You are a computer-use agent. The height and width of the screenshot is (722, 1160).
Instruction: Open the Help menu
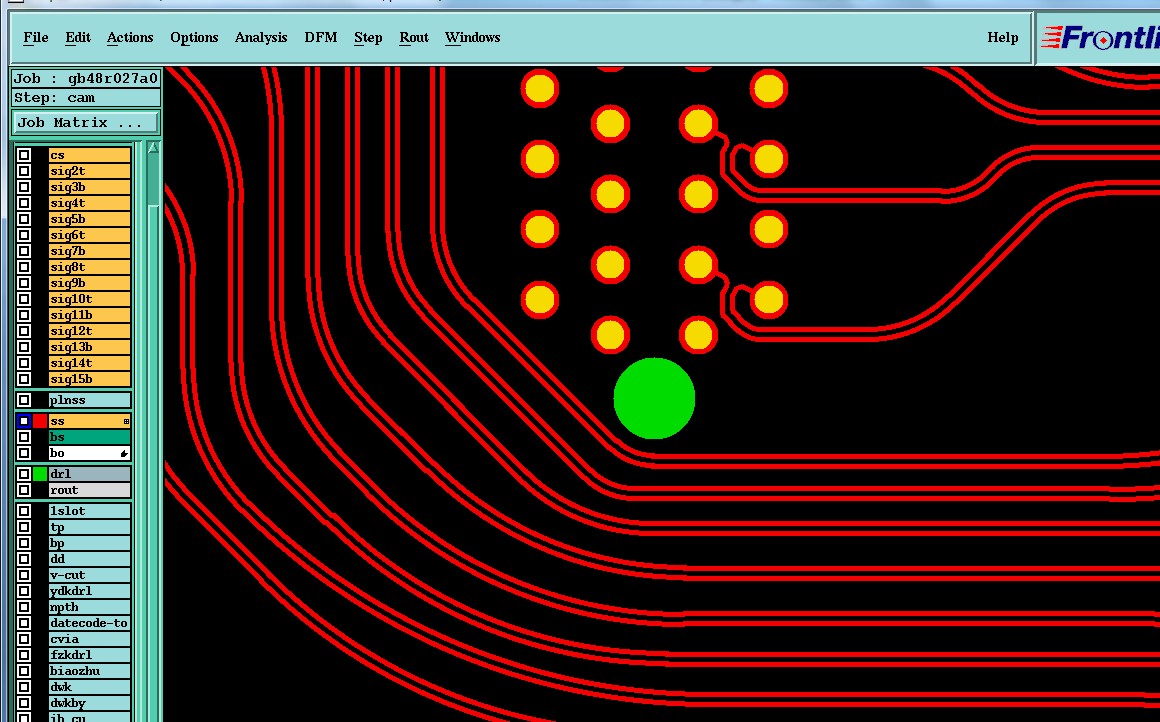click(x=1002, y=38)
